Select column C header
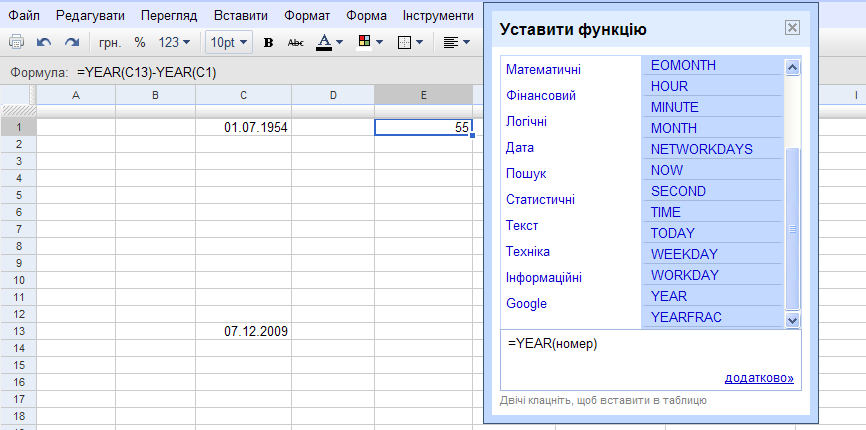This screenshot has width=866, height=430. [244, 95]
